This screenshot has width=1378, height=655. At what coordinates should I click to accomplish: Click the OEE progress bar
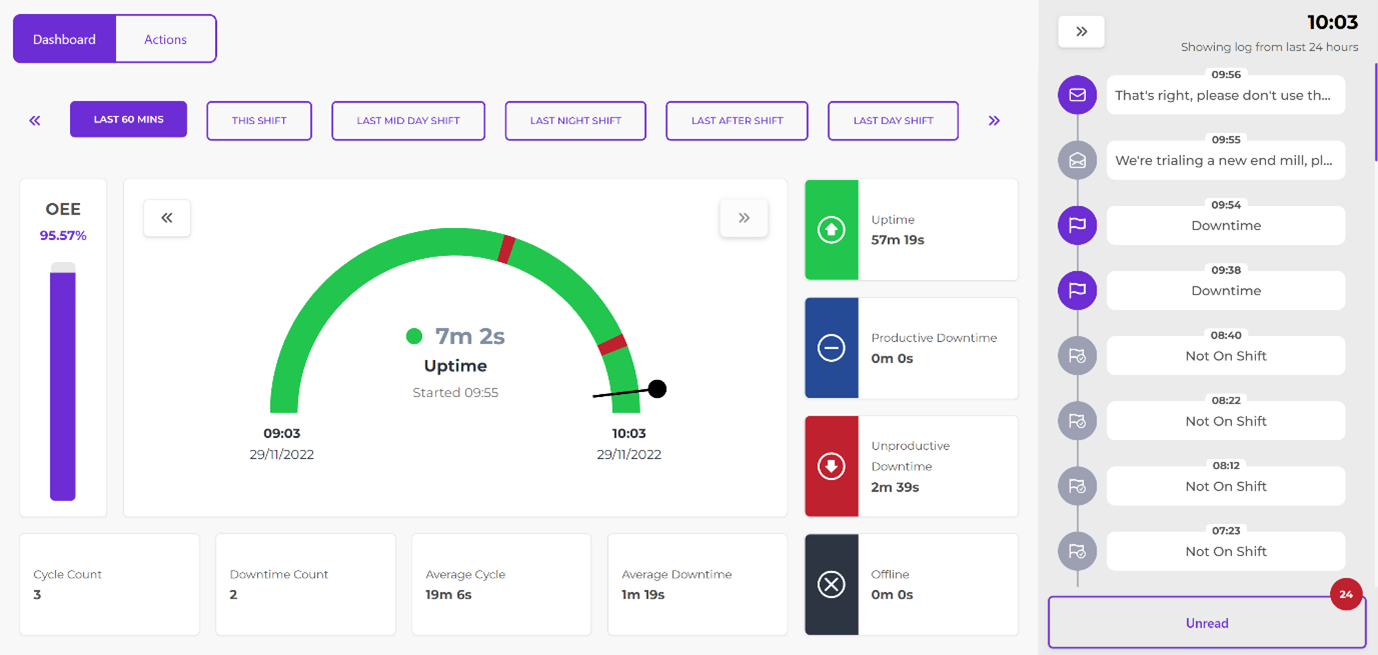63,381
